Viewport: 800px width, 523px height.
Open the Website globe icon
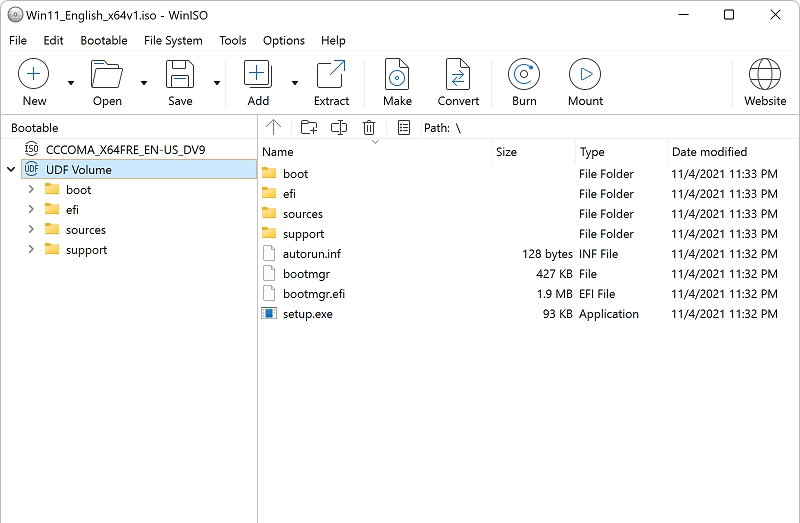[765, 74]
